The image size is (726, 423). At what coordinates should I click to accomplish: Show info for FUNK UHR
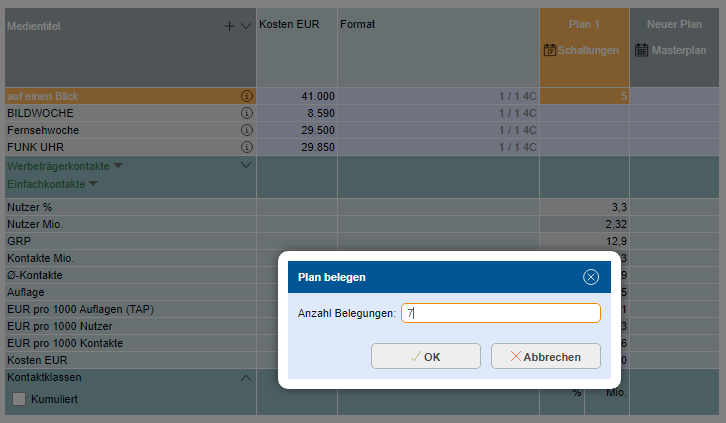(247, 147)
